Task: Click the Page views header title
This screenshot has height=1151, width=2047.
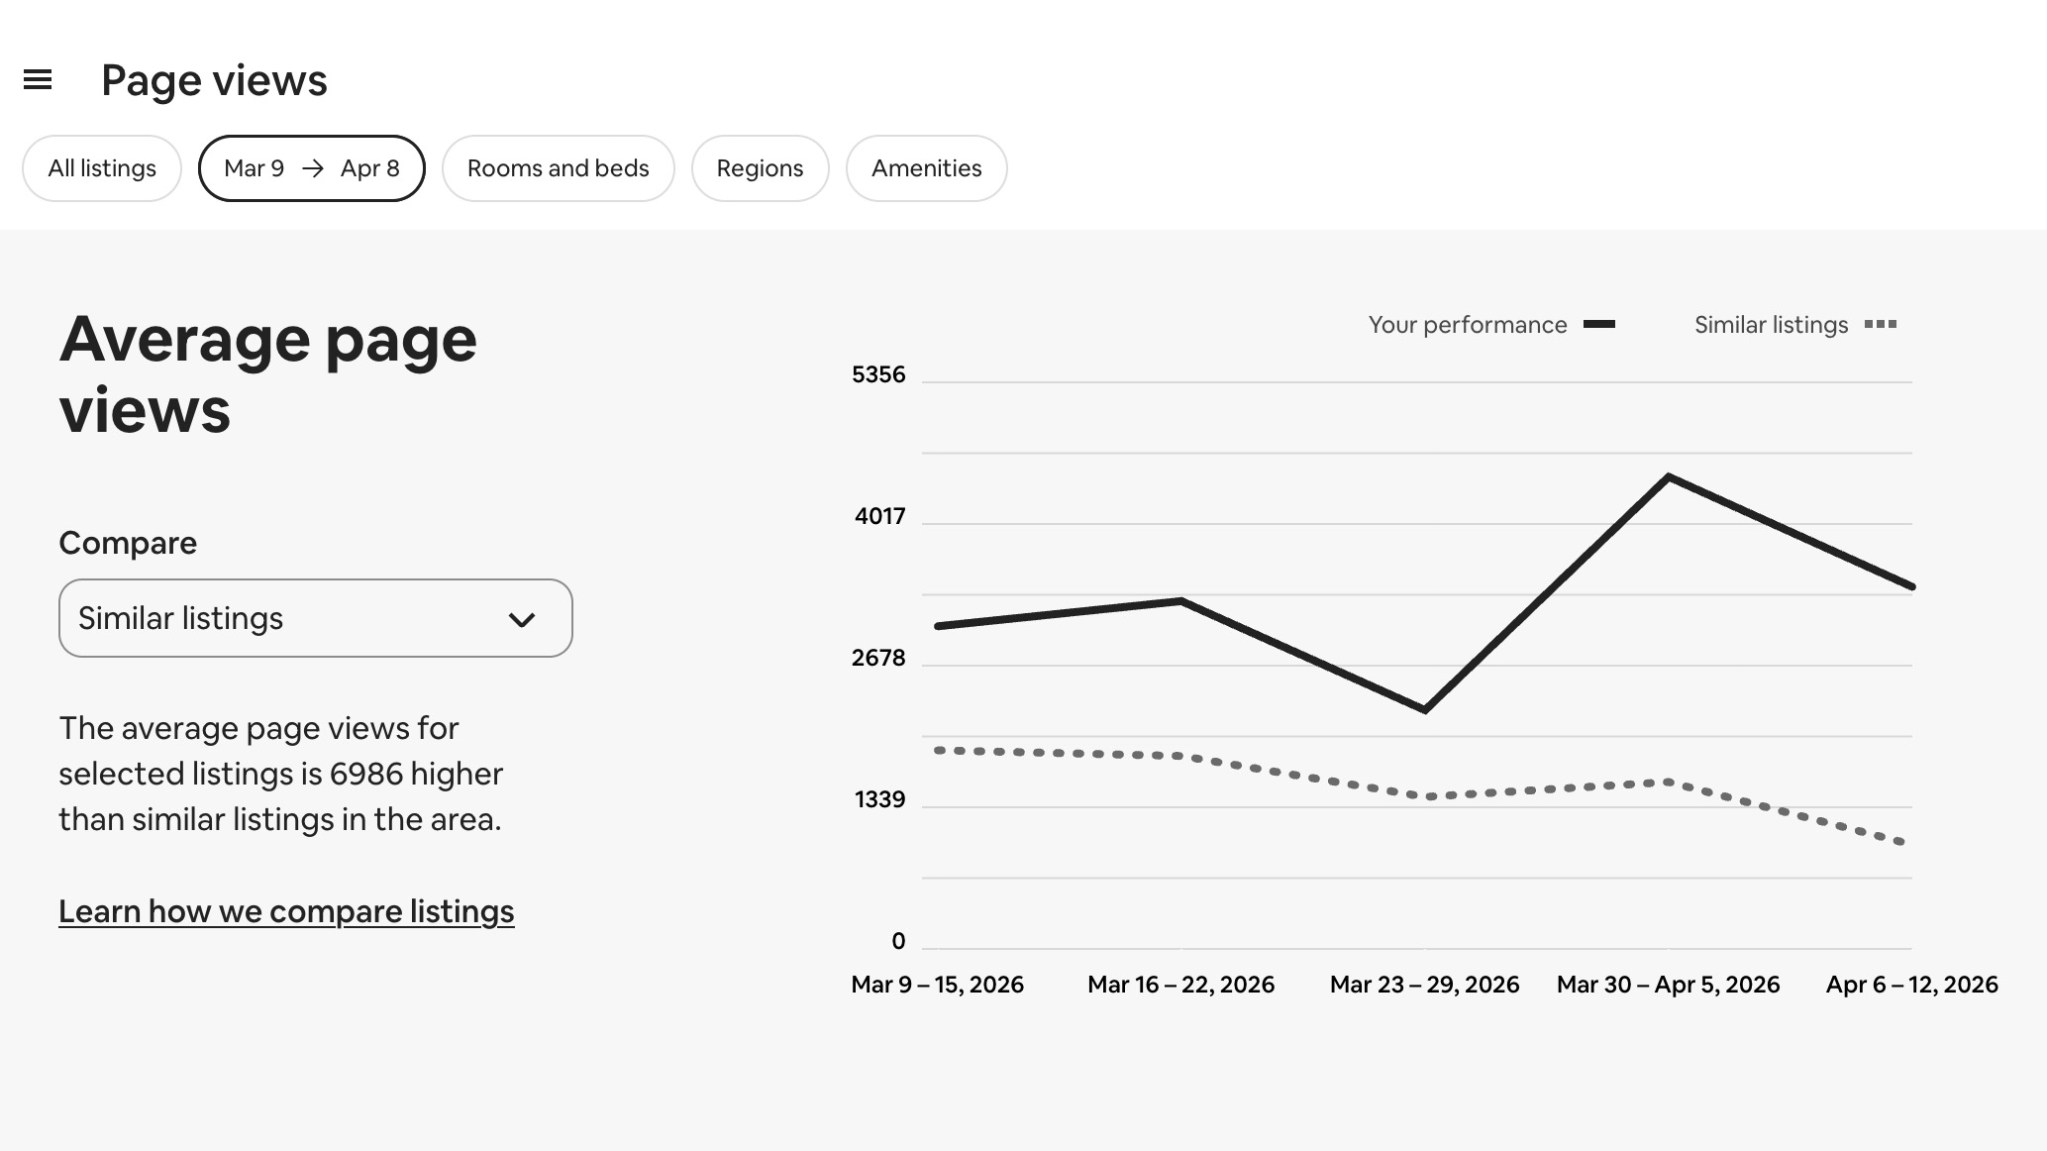Action: 214,80
